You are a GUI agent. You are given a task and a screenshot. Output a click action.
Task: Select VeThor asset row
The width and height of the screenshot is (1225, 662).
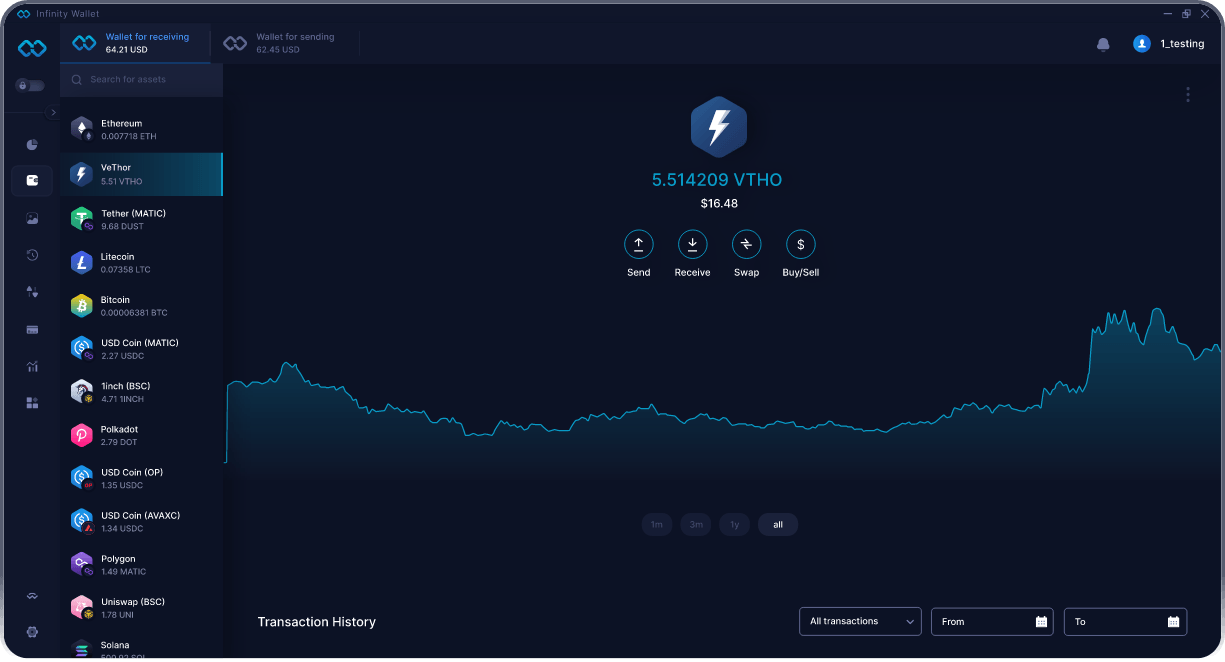[141, 174]
